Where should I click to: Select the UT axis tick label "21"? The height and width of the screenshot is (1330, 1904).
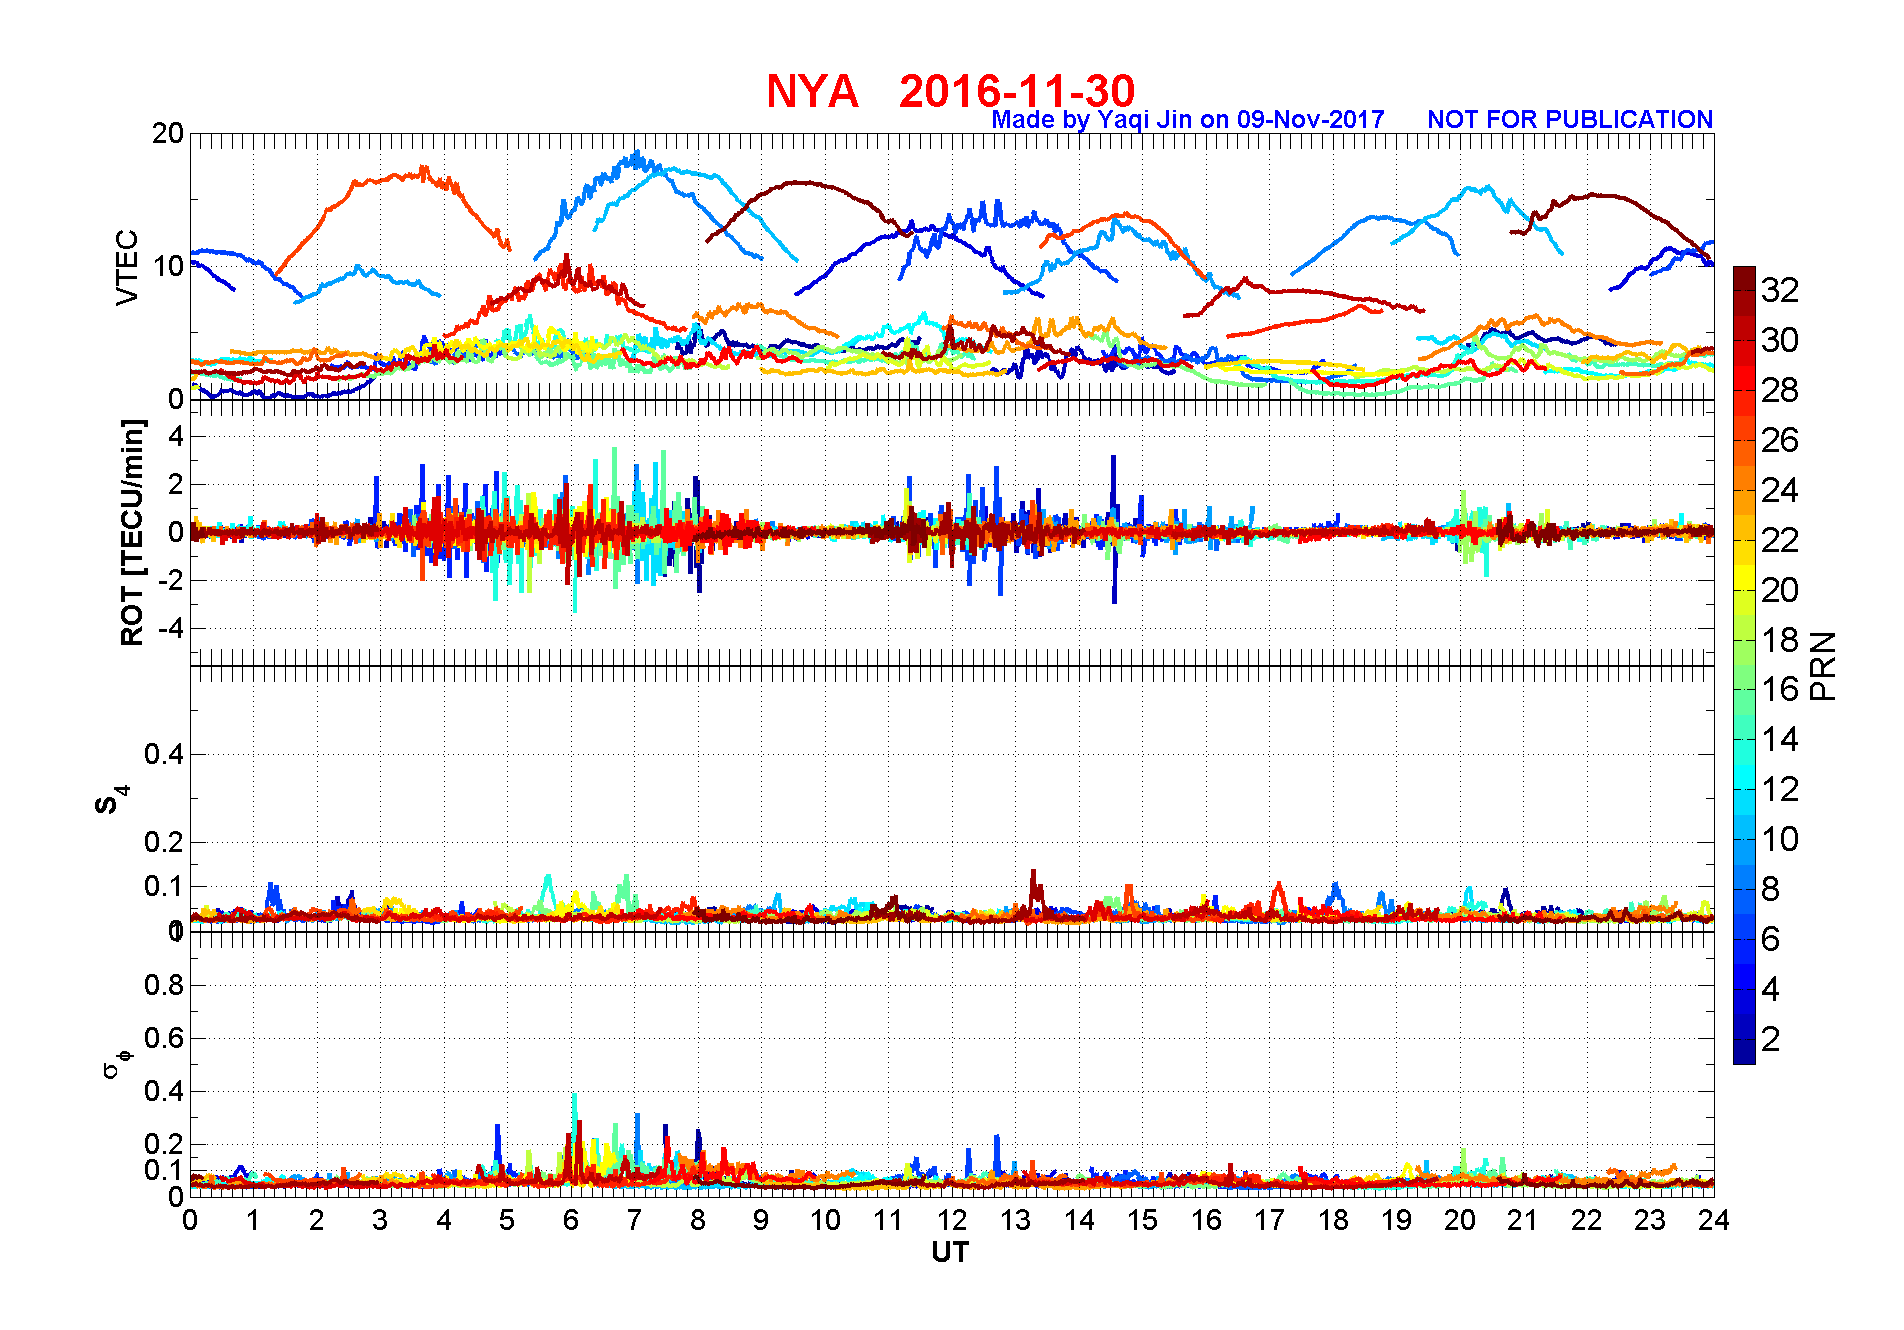pos(1523,1220)
